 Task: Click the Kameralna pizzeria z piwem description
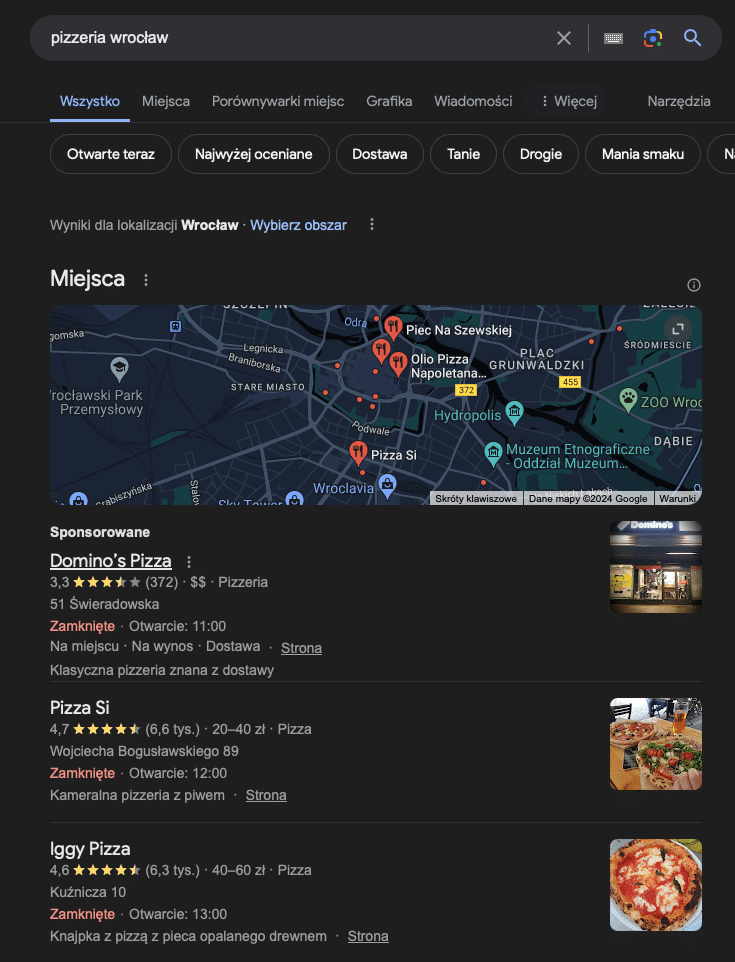tap(137, 795)
